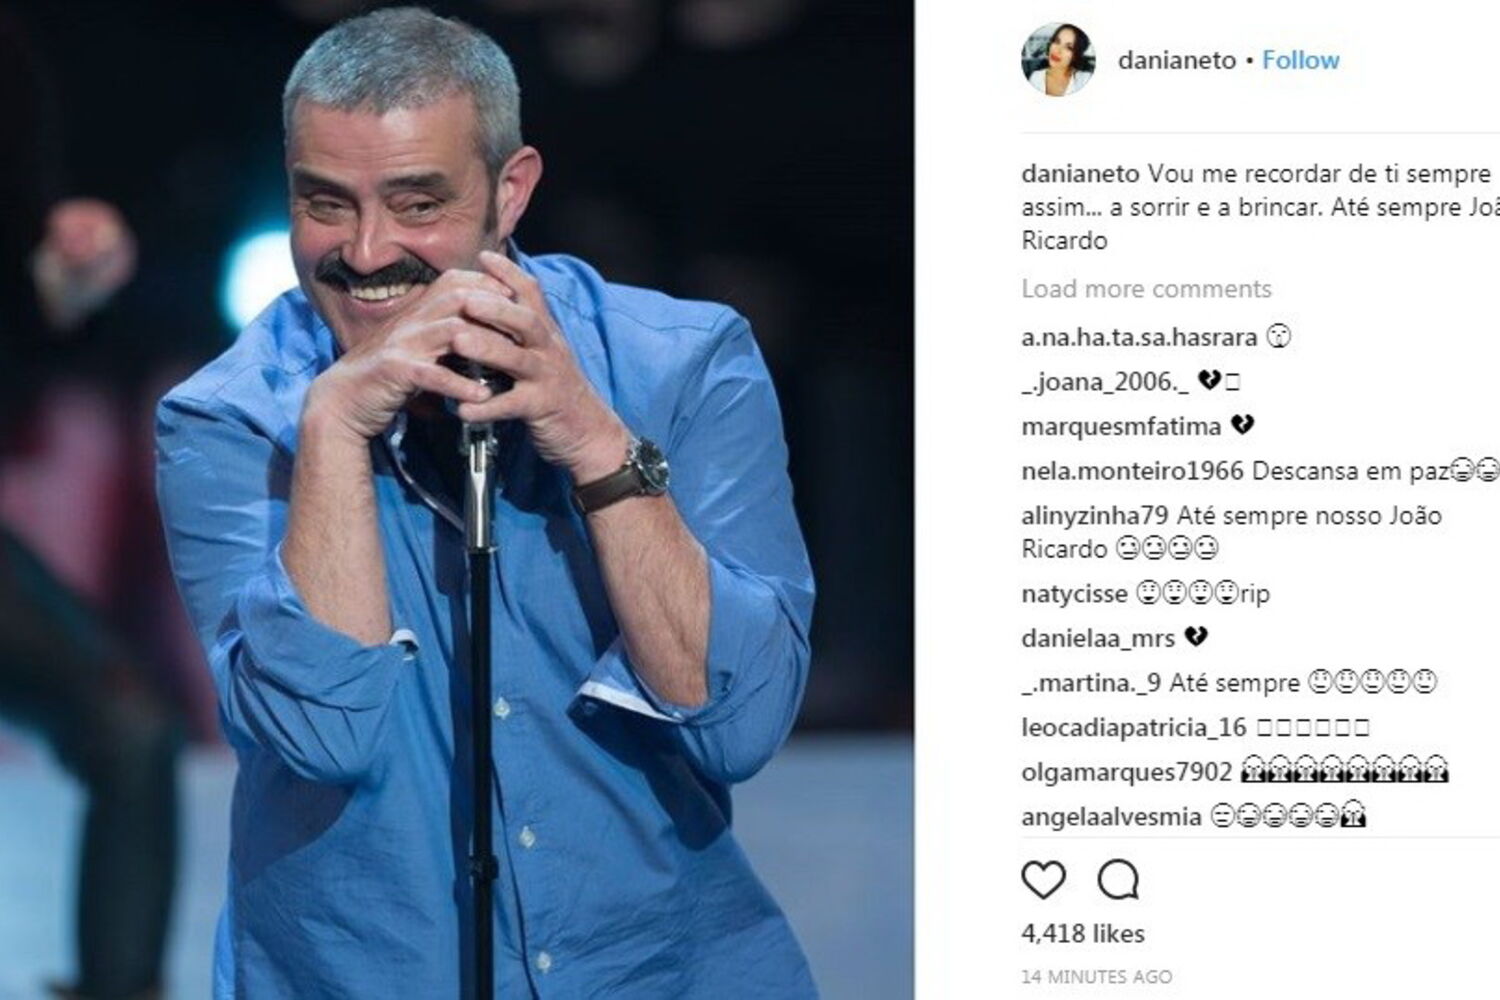Open marquesmfatima's profile
The width and height of the screenshot is (1500, 1000).
tap(1121, 426)
